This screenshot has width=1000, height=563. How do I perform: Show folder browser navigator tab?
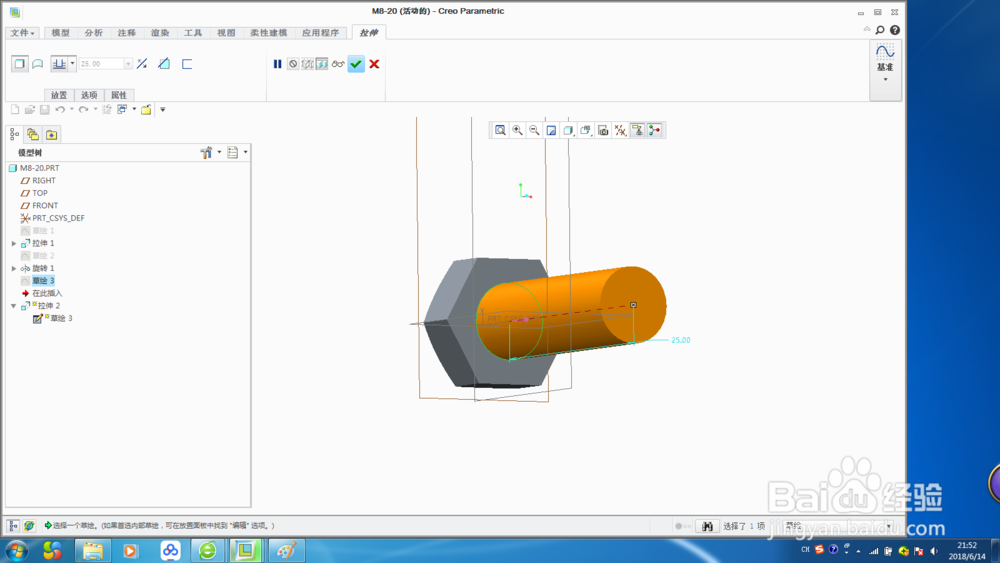tap(33, 135)
